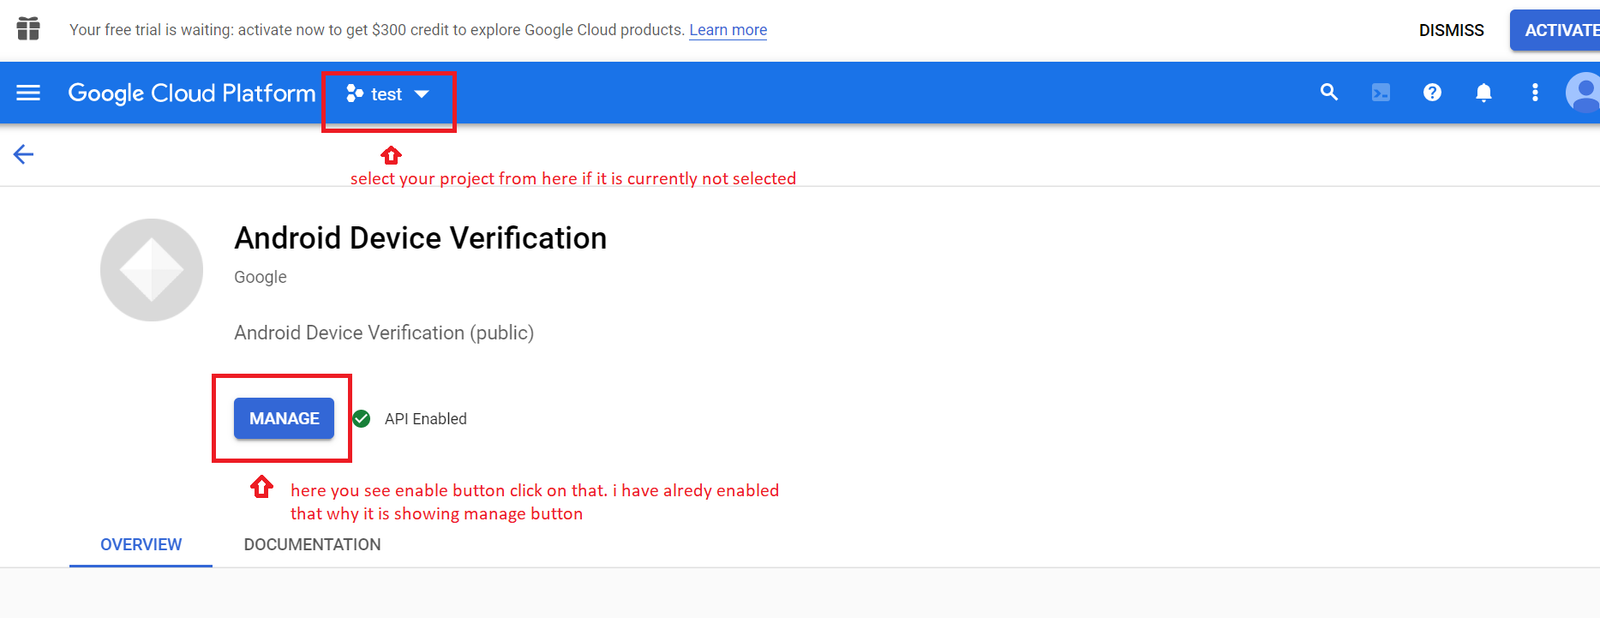Viewport: 1600px width, 618px height.
Task: Open the search icon in the header
Action: pos(1329,93)
